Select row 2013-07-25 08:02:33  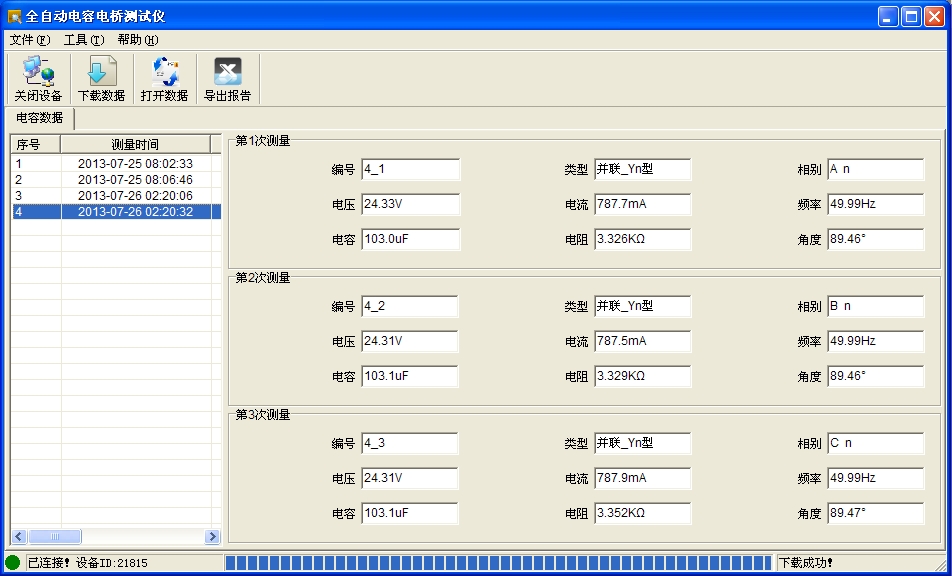coord(115,164)
